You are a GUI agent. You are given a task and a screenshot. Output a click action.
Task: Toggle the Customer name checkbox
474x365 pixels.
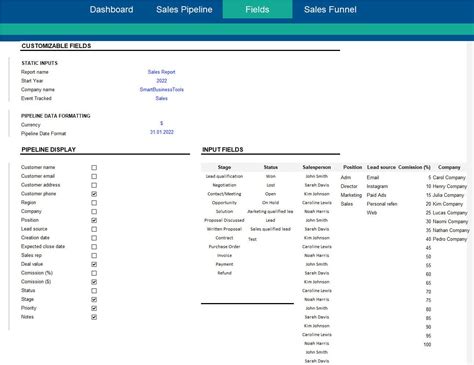(94, 168)
